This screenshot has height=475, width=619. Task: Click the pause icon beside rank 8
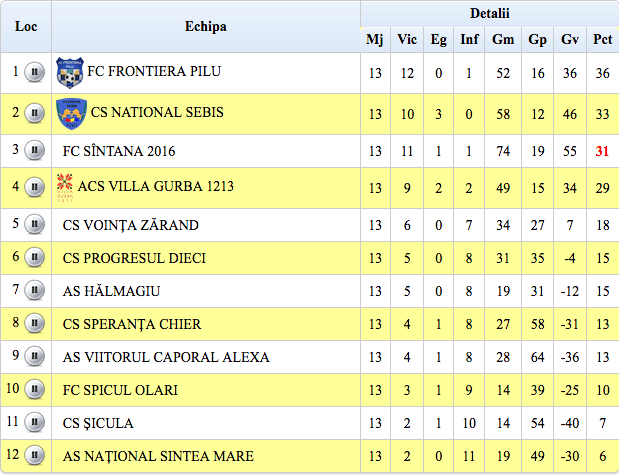34,323
